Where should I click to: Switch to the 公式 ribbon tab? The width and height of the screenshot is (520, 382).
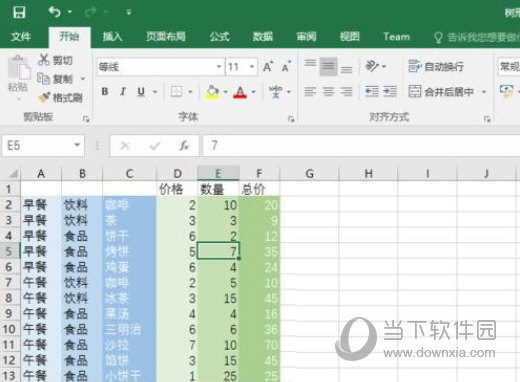coord(219,36)
